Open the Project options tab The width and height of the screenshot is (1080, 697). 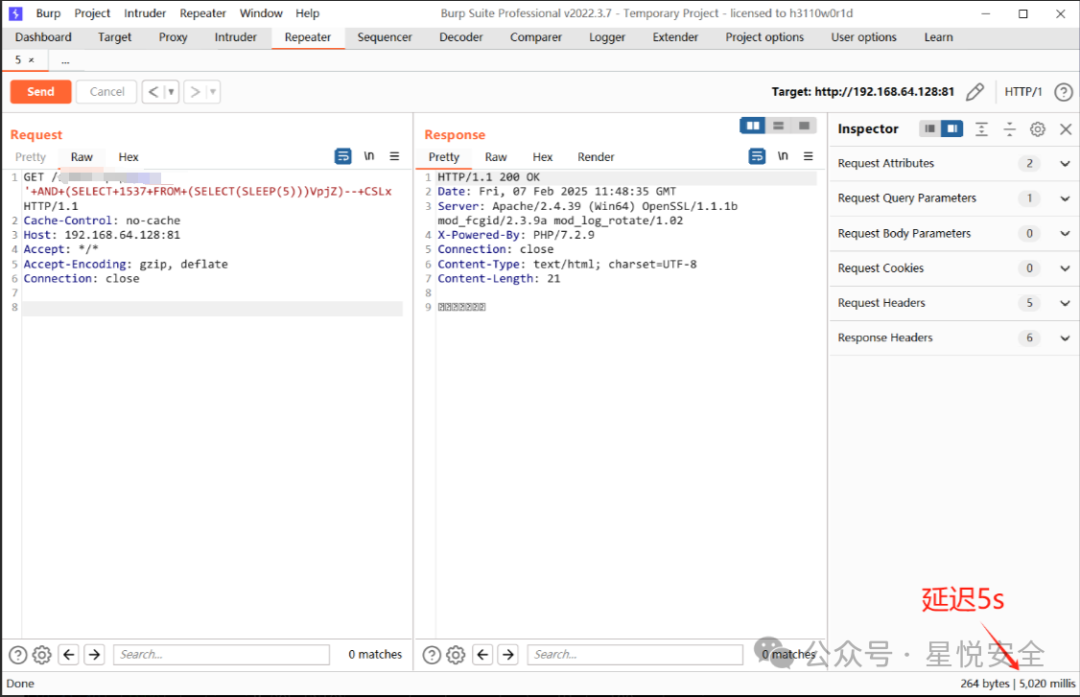pyautogui.click(x=765, y=37)
